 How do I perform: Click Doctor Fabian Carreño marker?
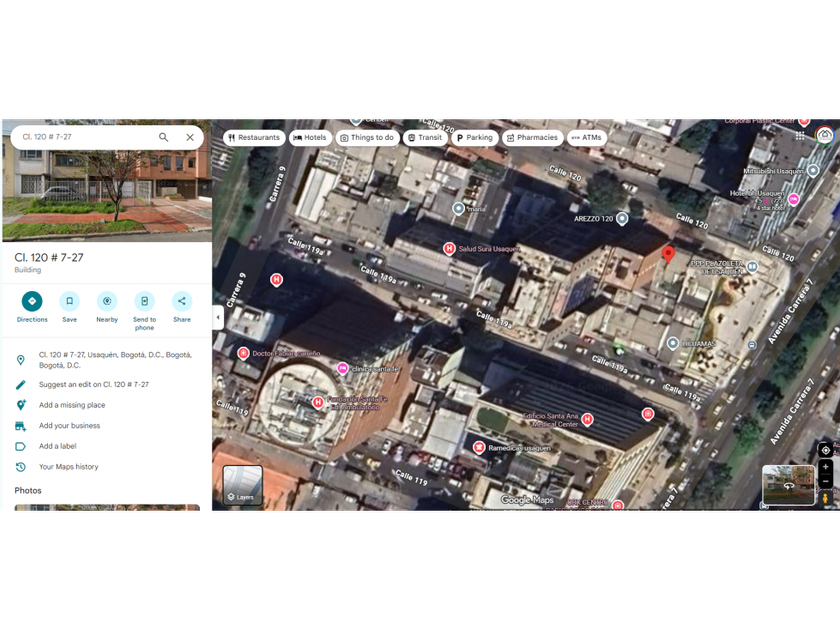pos(243,353)
